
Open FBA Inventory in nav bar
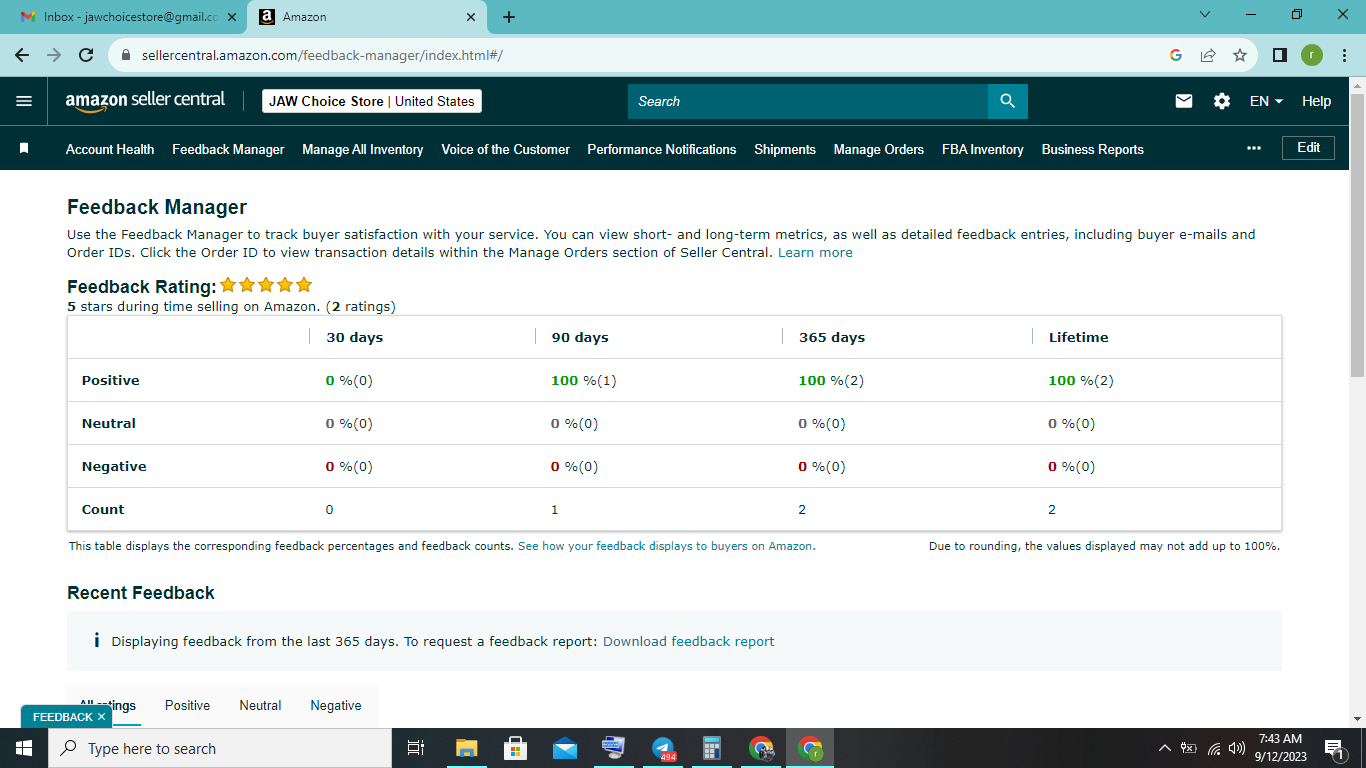point(983,149)
